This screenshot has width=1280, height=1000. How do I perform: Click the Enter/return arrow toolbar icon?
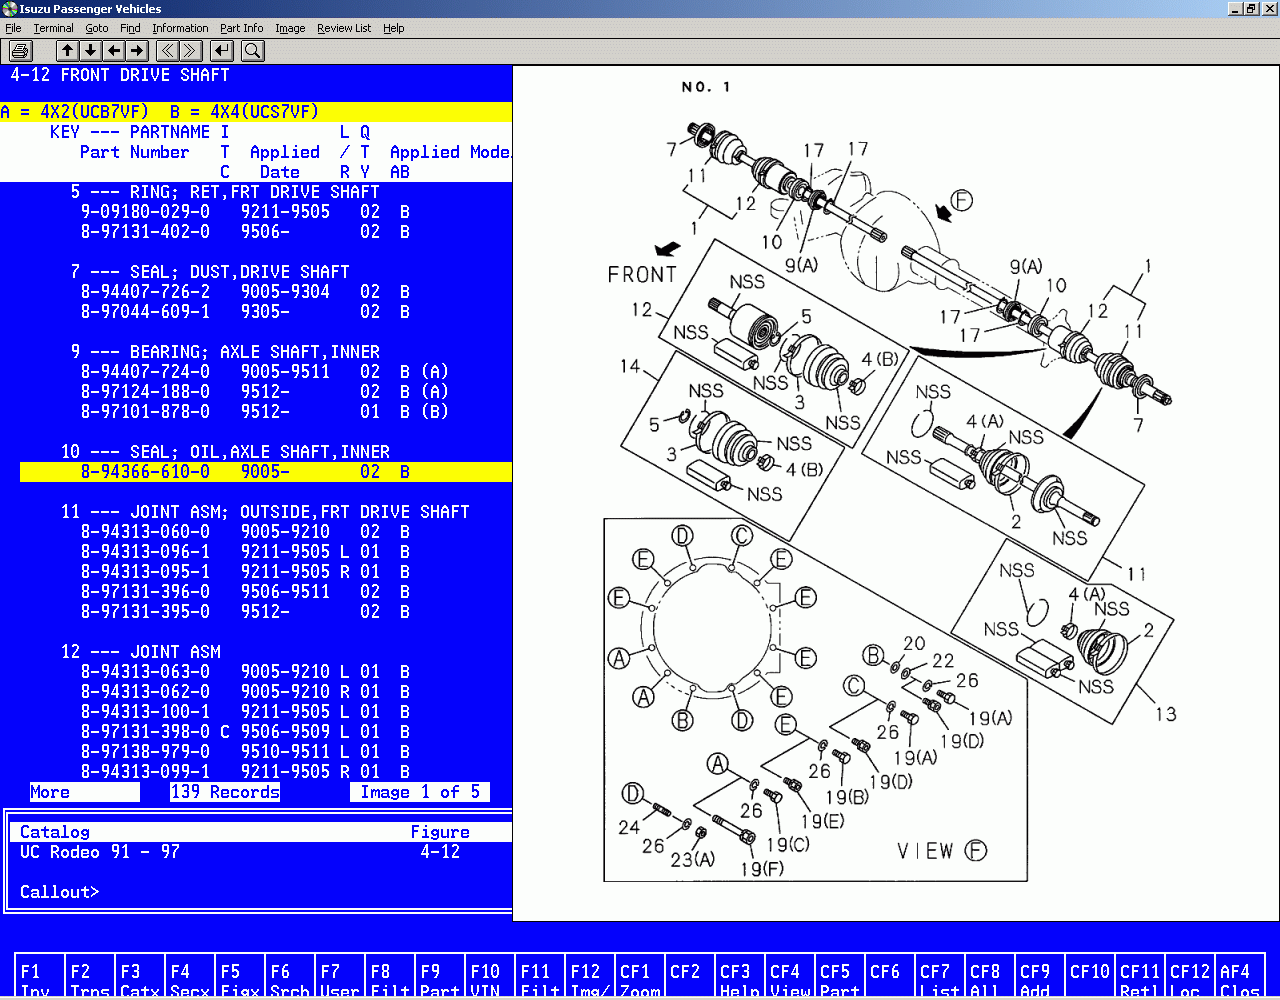[x=222, y=50]
